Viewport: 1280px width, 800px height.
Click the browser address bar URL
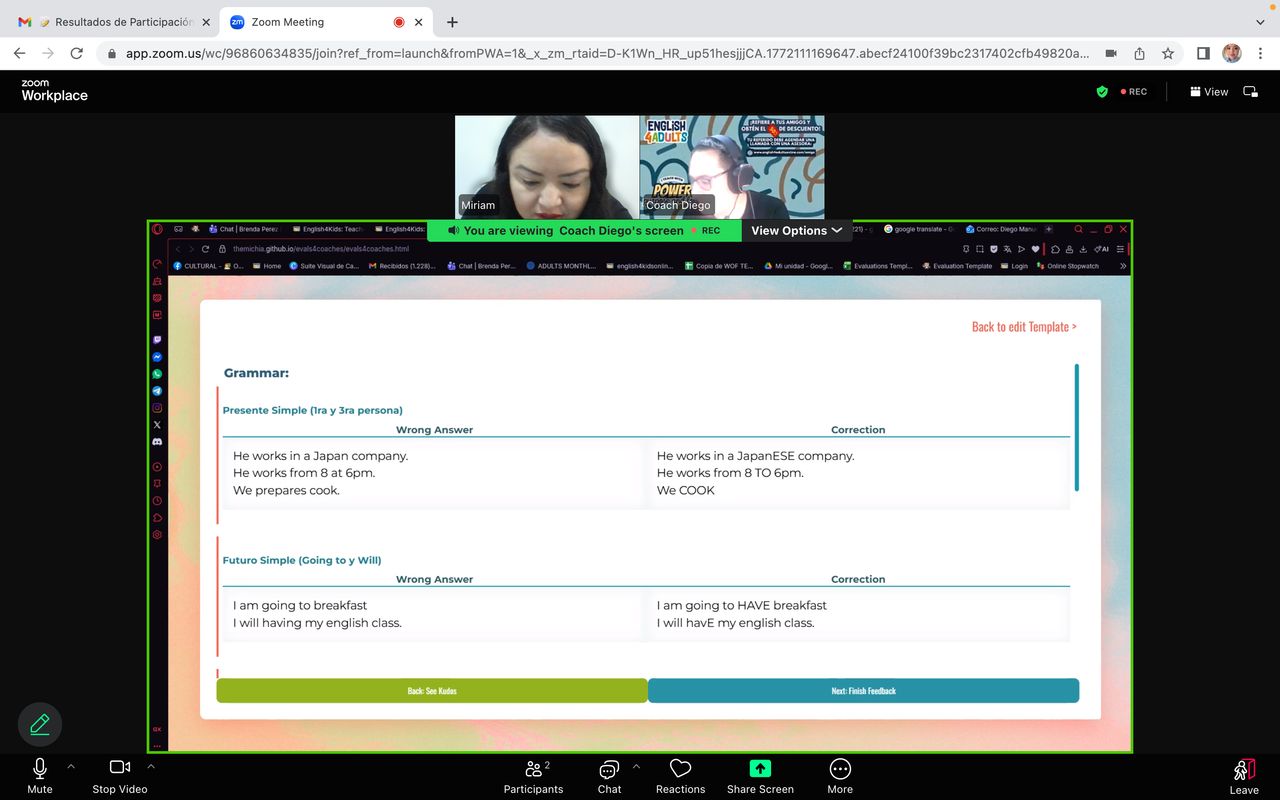(600, 53)
